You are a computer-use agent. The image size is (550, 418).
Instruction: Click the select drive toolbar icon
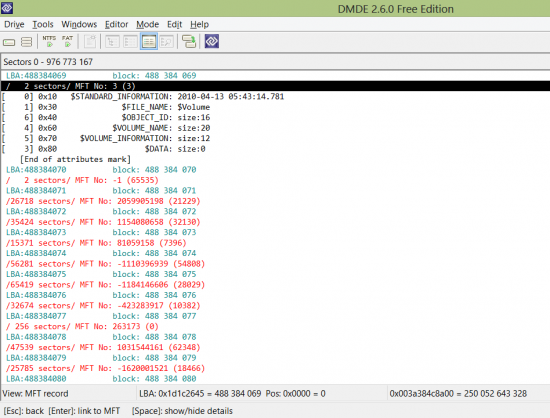point(9,42)
